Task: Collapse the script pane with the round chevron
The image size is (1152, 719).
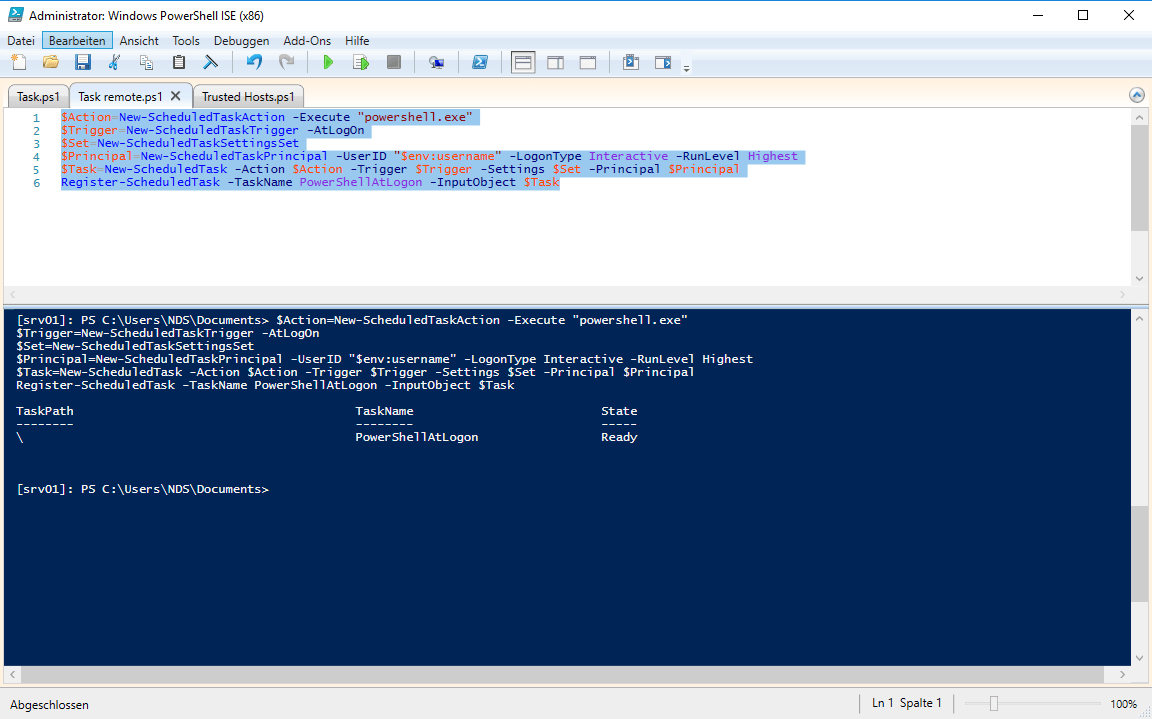Action: point(1136,95)
